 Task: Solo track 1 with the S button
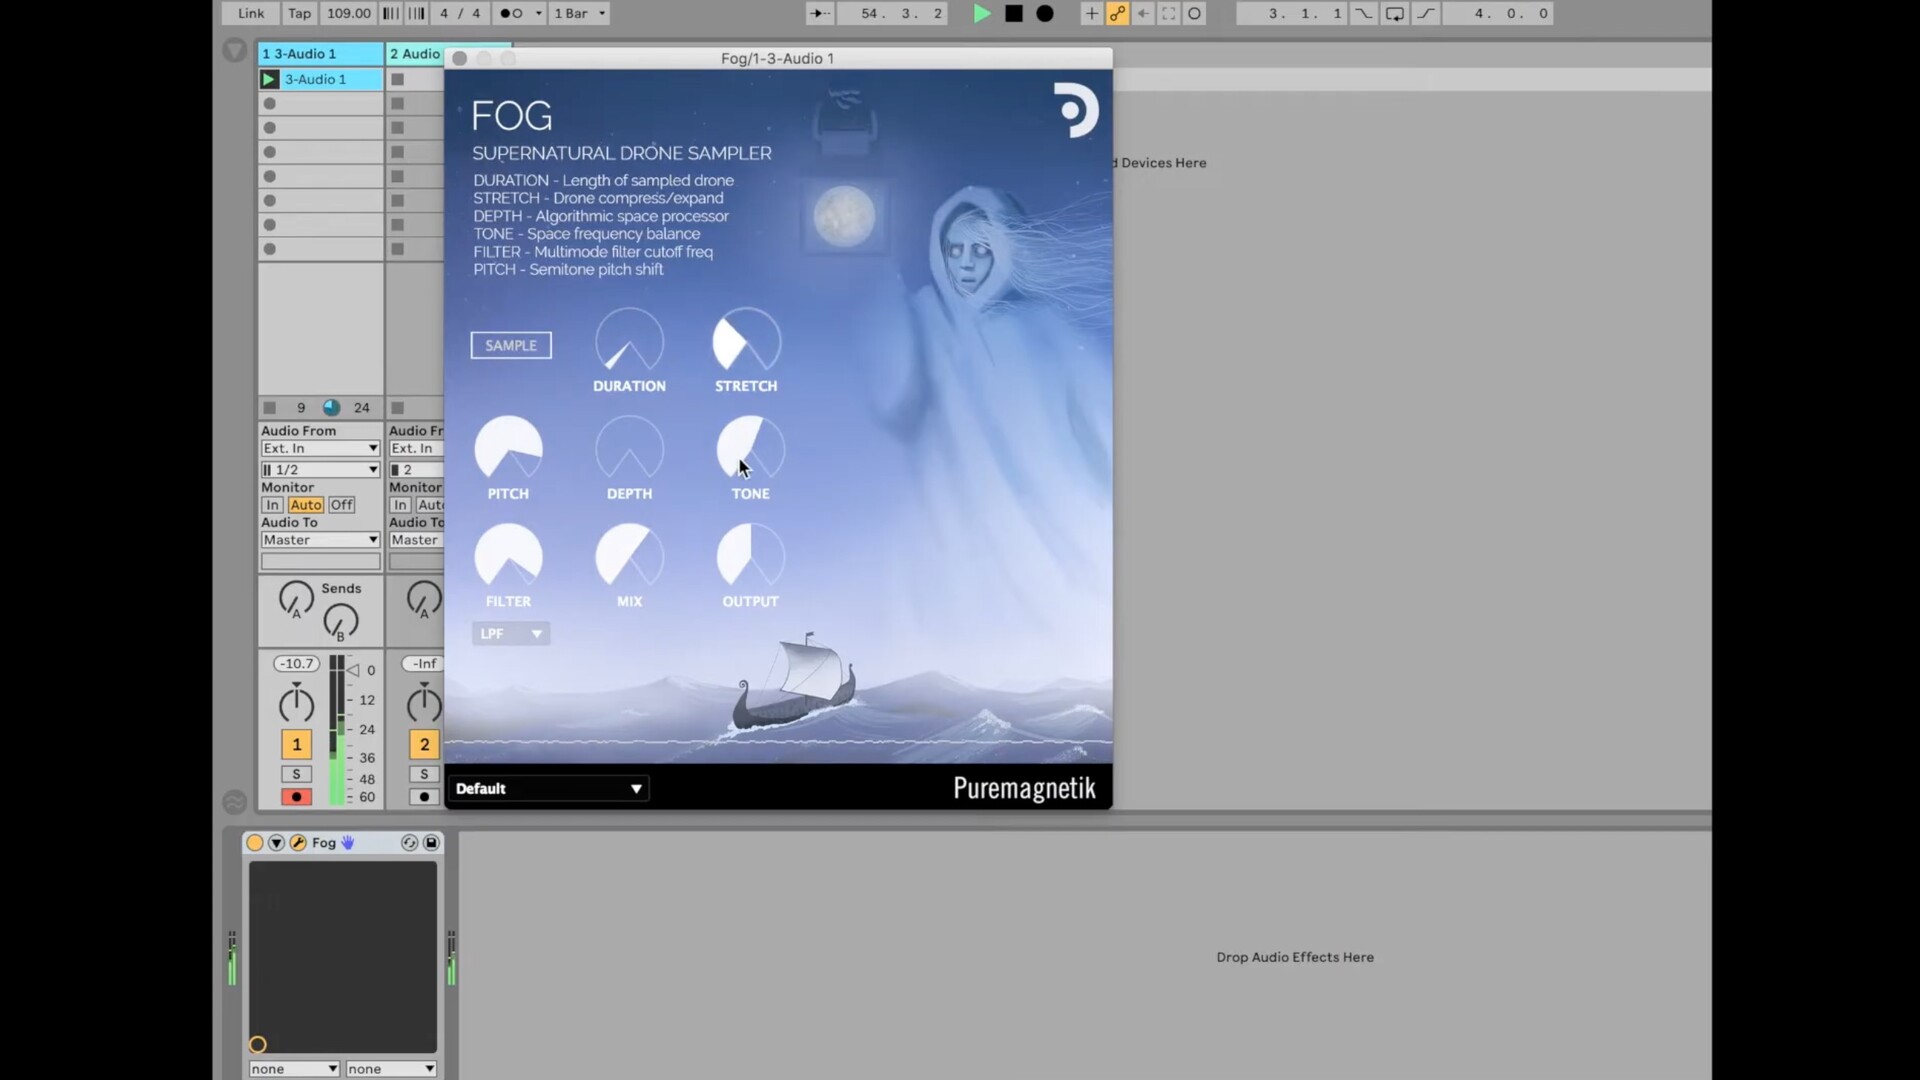coord(296,774)
